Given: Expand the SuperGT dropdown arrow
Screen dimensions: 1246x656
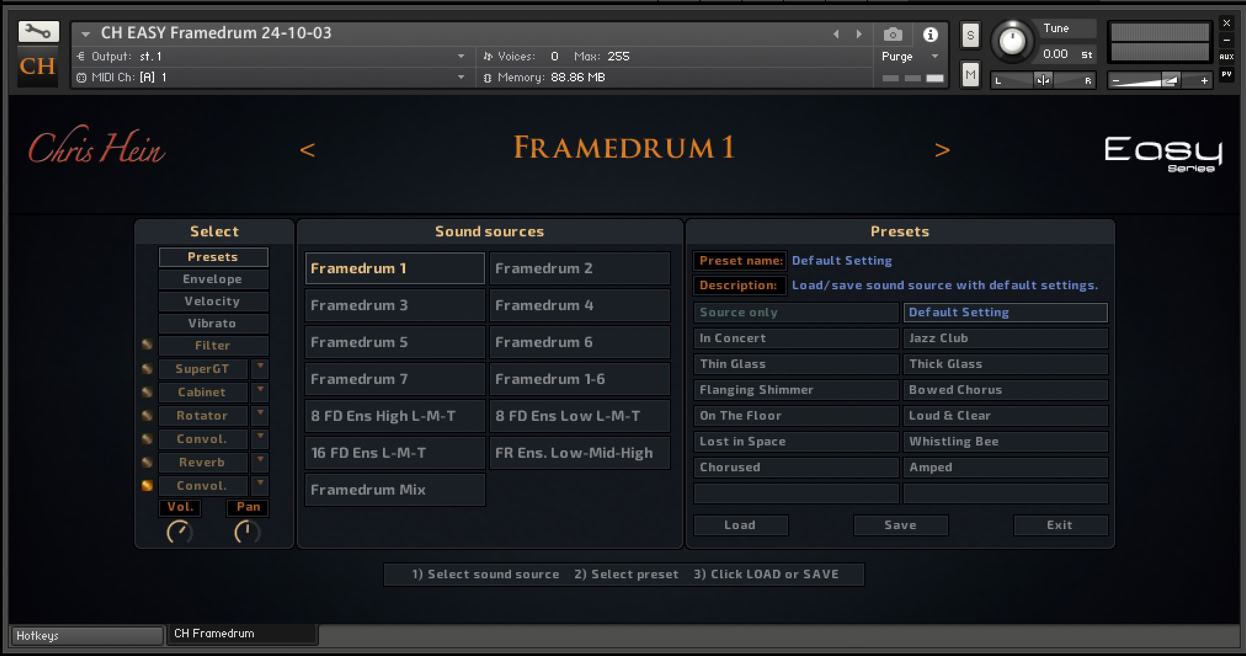Looking at the screenshot, I should pos(260,368).
